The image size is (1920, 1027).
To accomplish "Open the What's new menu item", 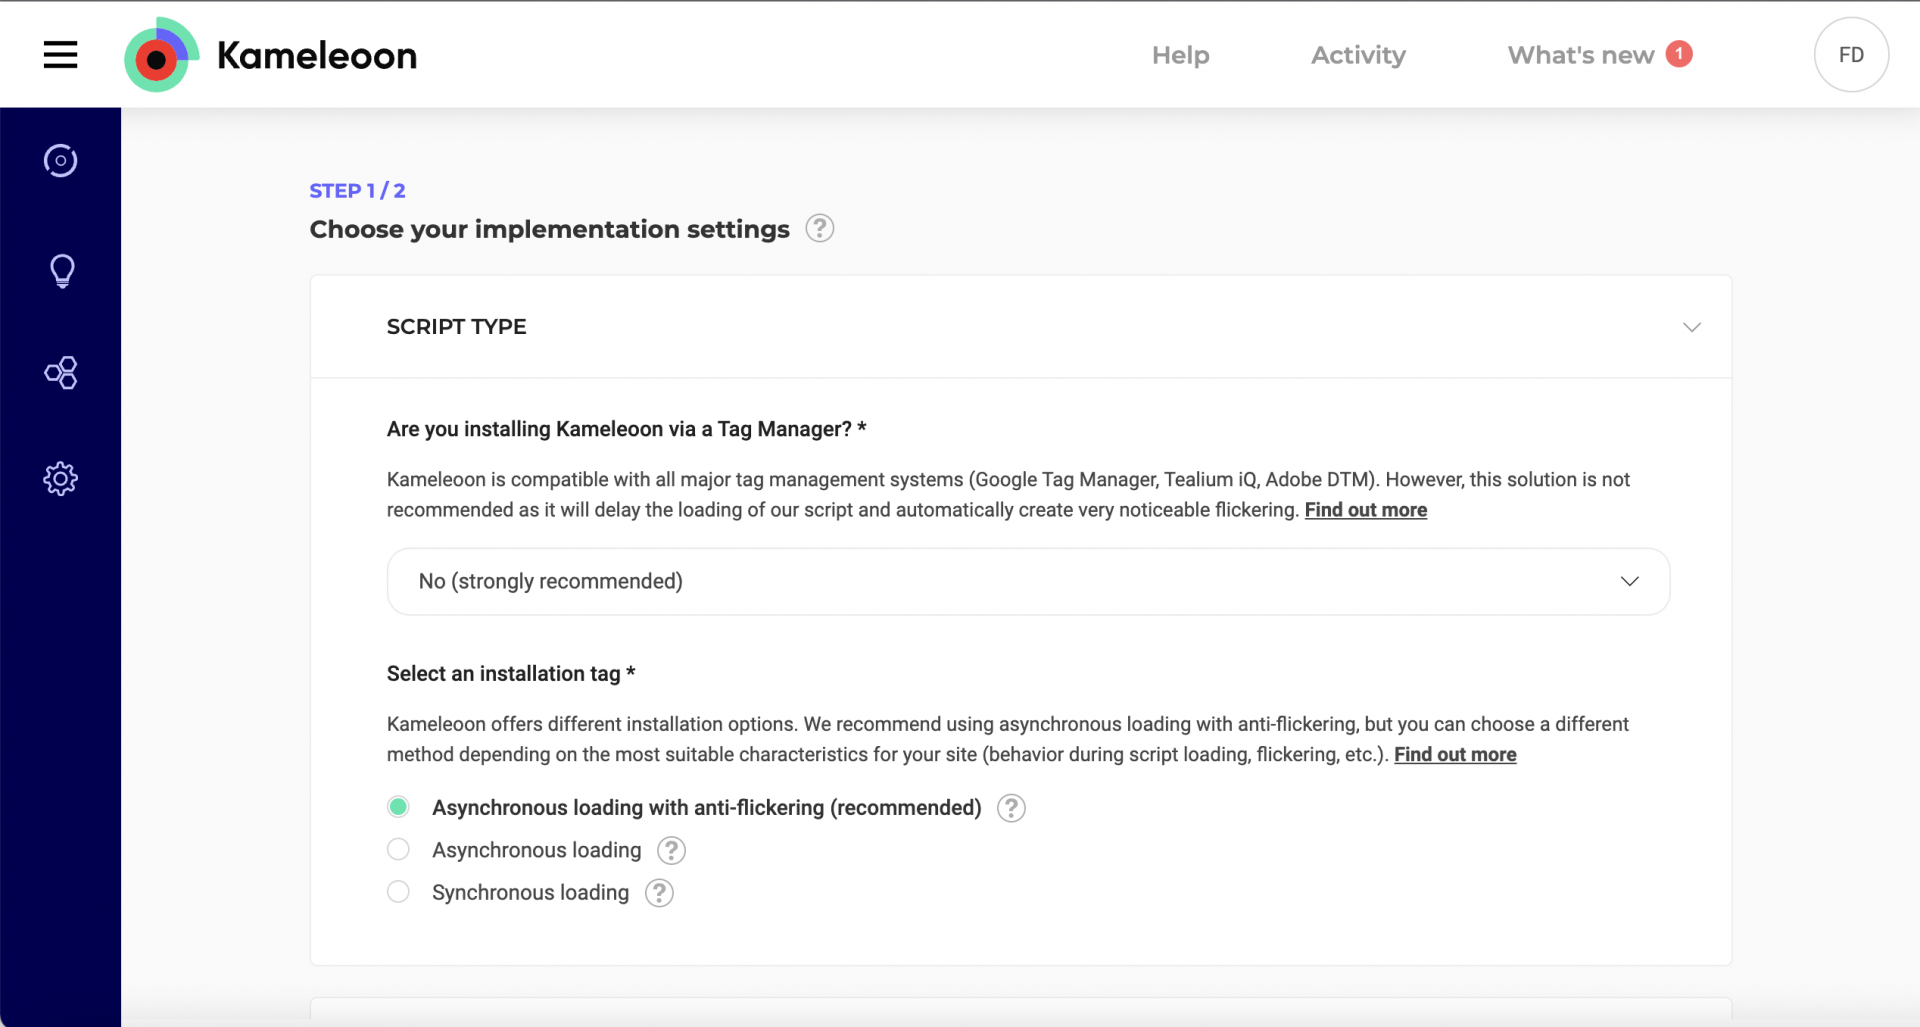I will click(x=1581, y=55).
